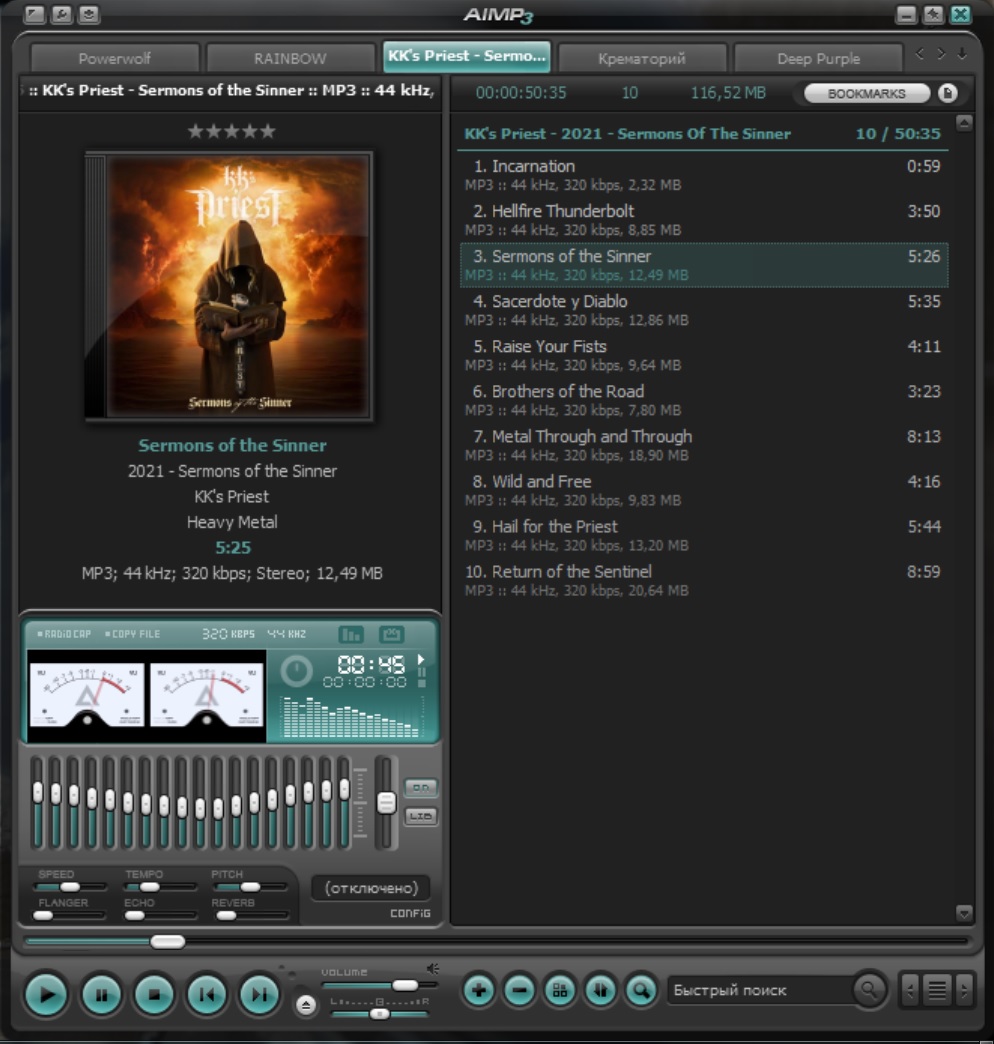
Task: Toggle COPY FILE option
Action: tap(132, 634)
